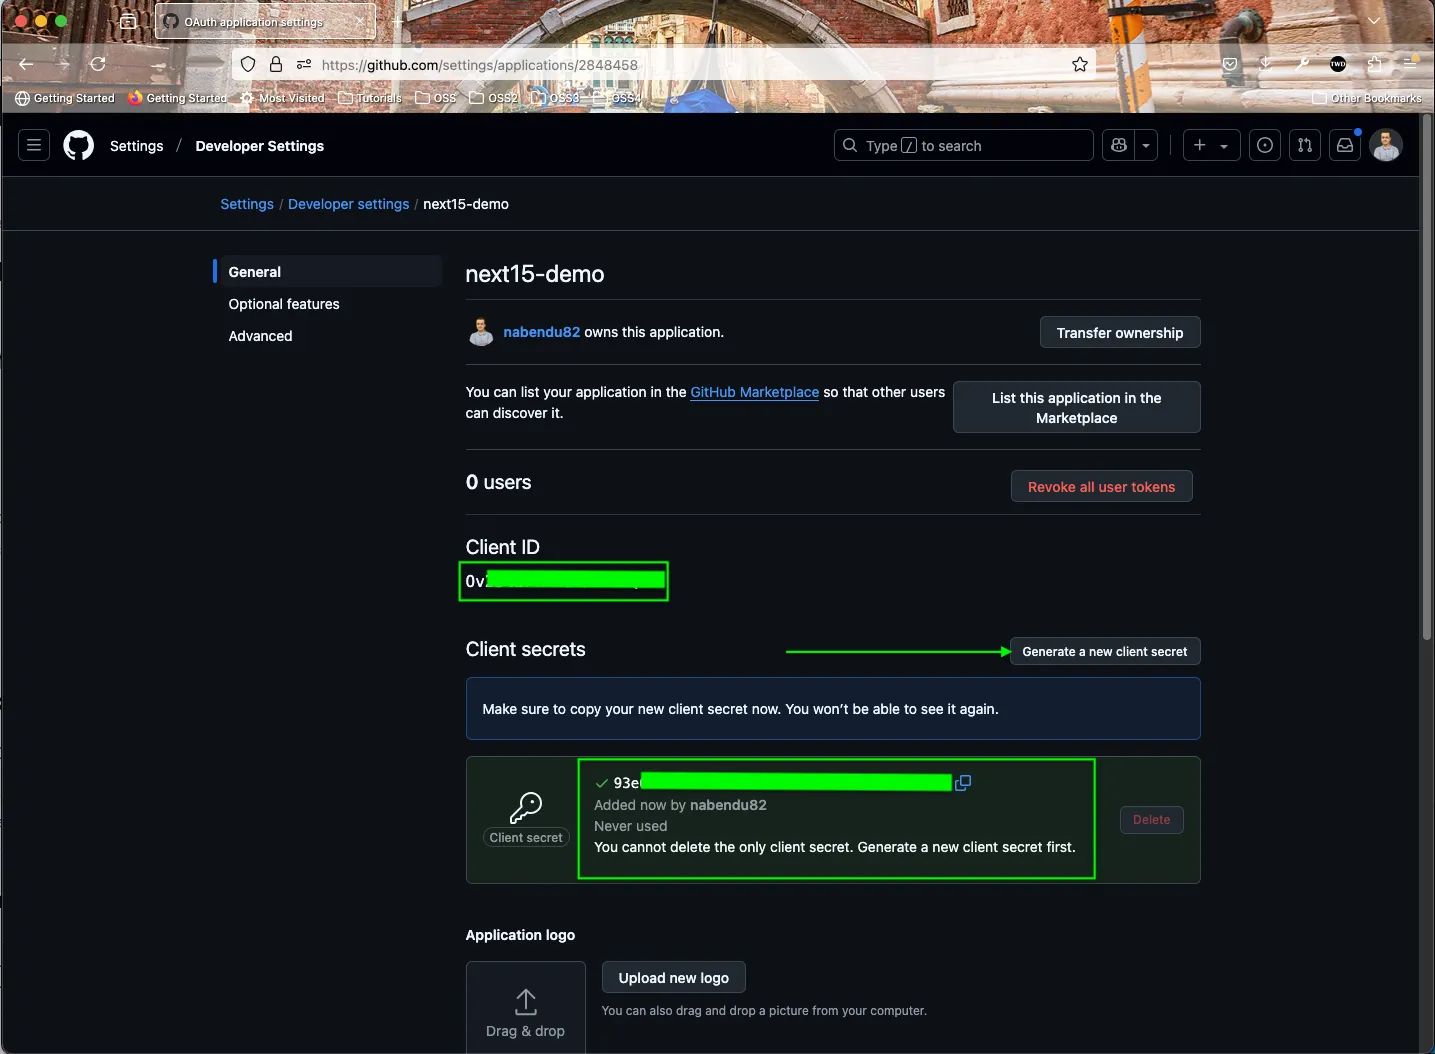The width and height of the screenshot is (1435, 1054).
Task: Click the 0 users count text
Action: (498, 482)
